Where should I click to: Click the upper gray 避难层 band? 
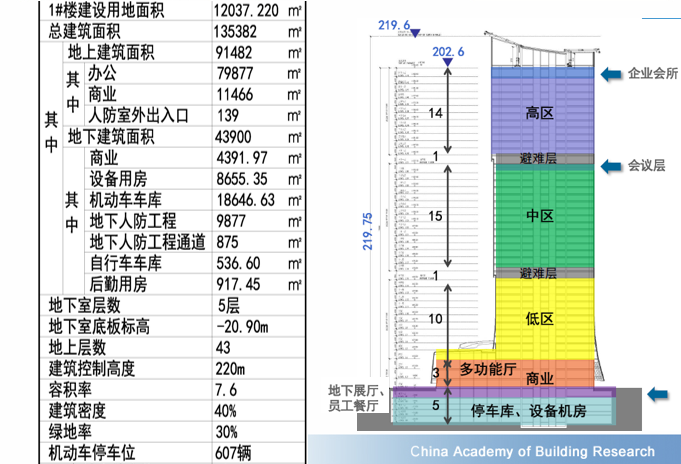(x=539, y=158)
